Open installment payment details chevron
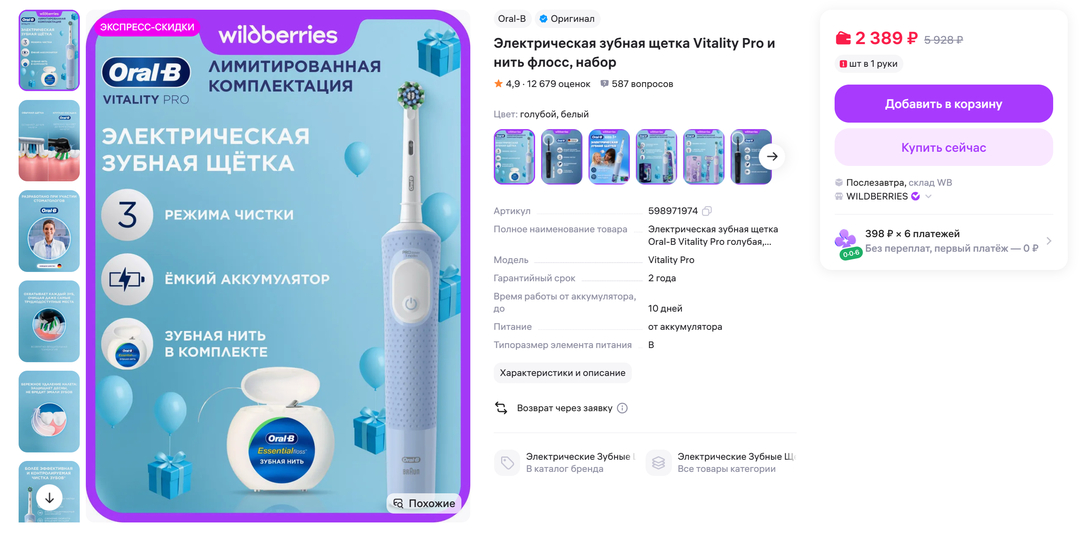 pyautogui.click(x=1049, y=241)
